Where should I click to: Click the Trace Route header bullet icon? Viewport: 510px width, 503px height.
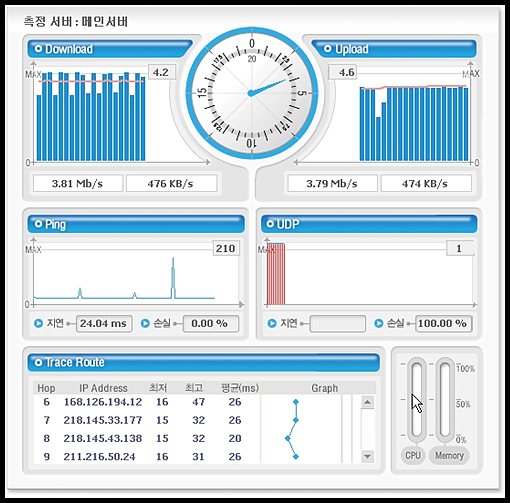[x=38, y=362]
